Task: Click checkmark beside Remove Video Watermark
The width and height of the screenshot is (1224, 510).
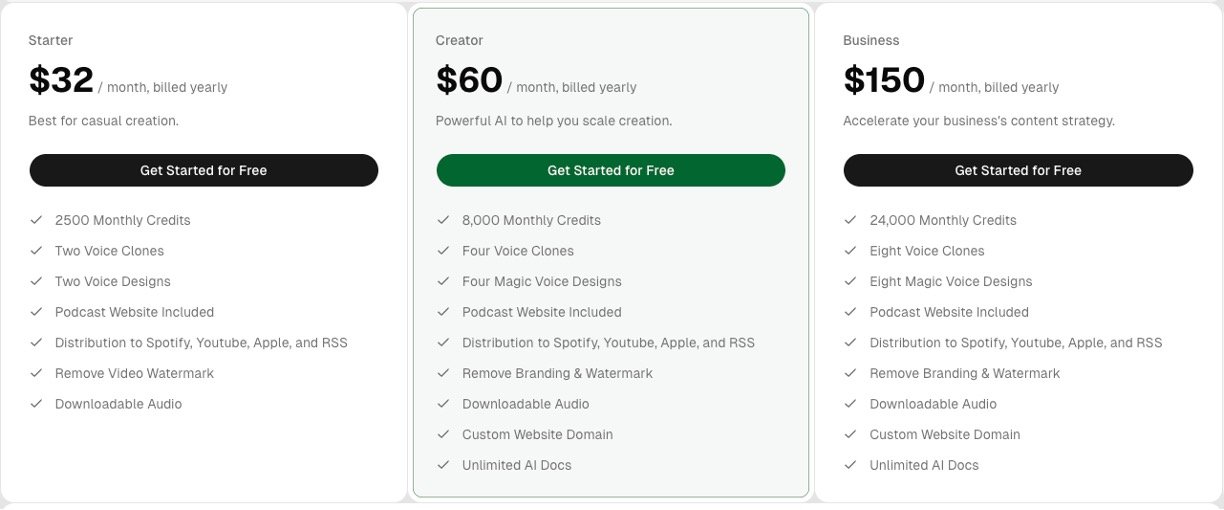Action: tap(36, 373)
